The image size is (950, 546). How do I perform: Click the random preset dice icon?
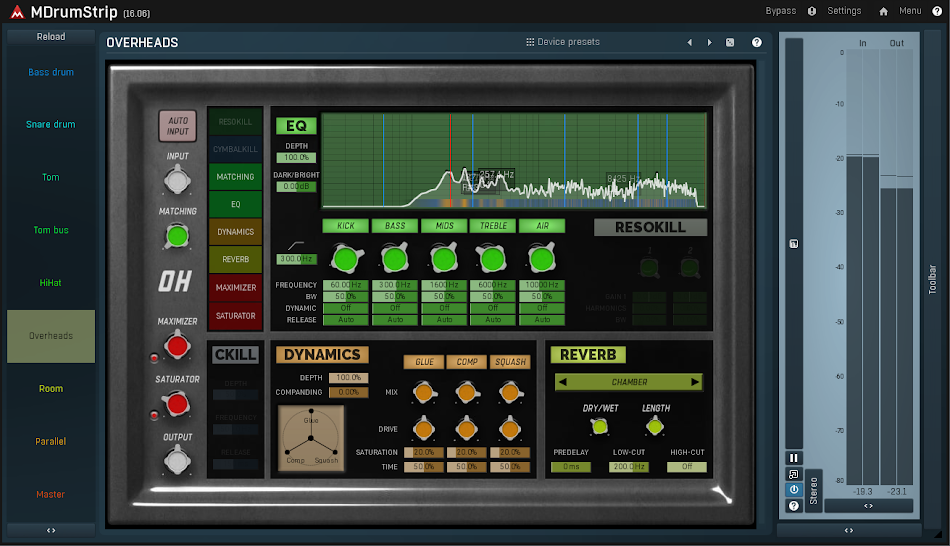click(730, 42)
